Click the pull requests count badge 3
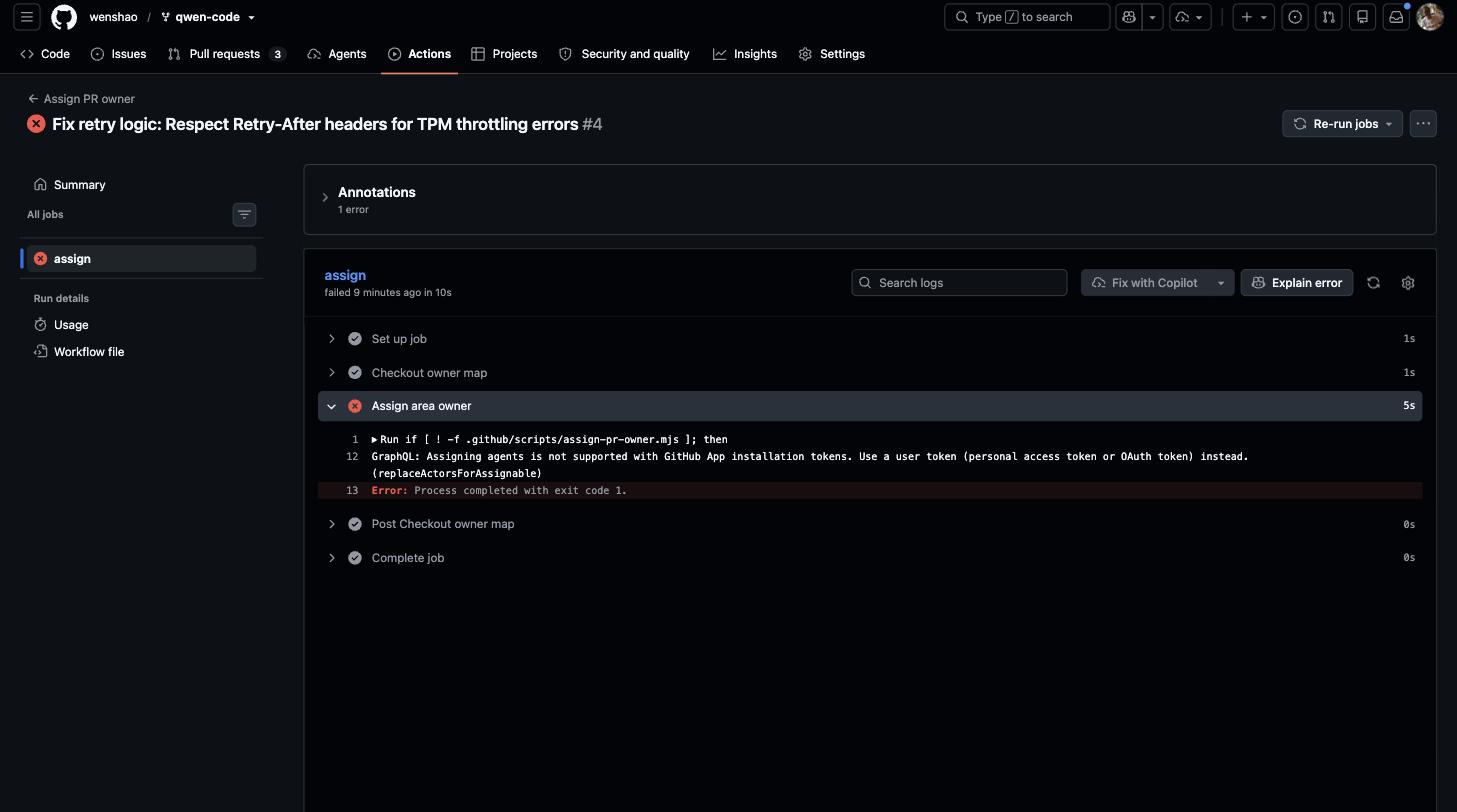Image resolution: width=1457 pixels, height=812 pixels. [x=277, y=54]
